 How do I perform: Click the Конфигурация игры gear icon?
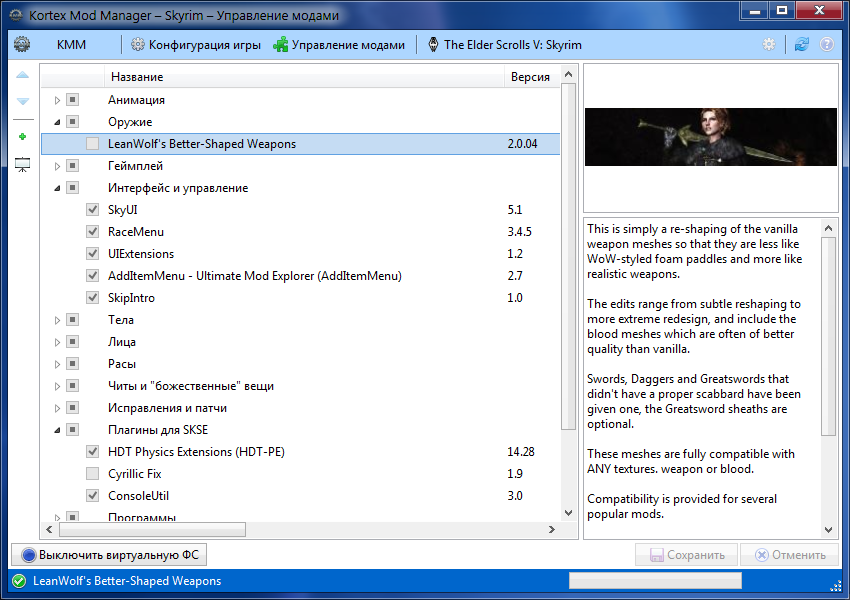tap(138, 44)
